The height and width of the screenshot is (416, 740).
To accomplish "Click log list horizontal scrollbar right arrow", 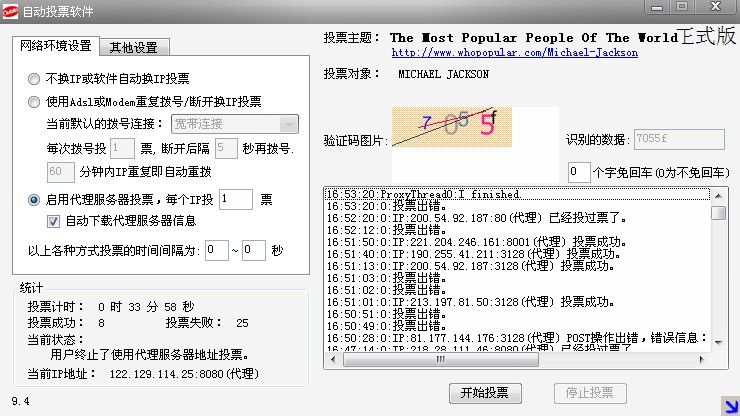I will (x=702, y=360).
